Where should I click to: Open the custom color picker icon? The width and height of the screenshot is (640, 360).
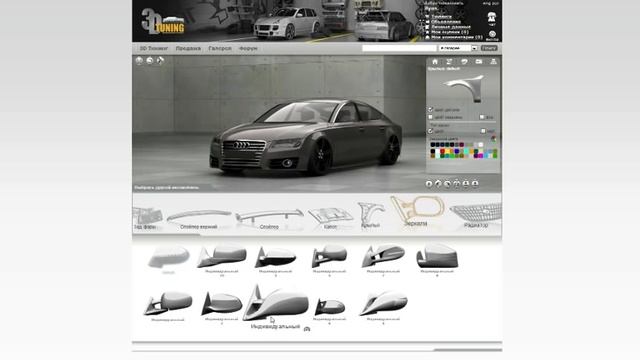[494, 139]
